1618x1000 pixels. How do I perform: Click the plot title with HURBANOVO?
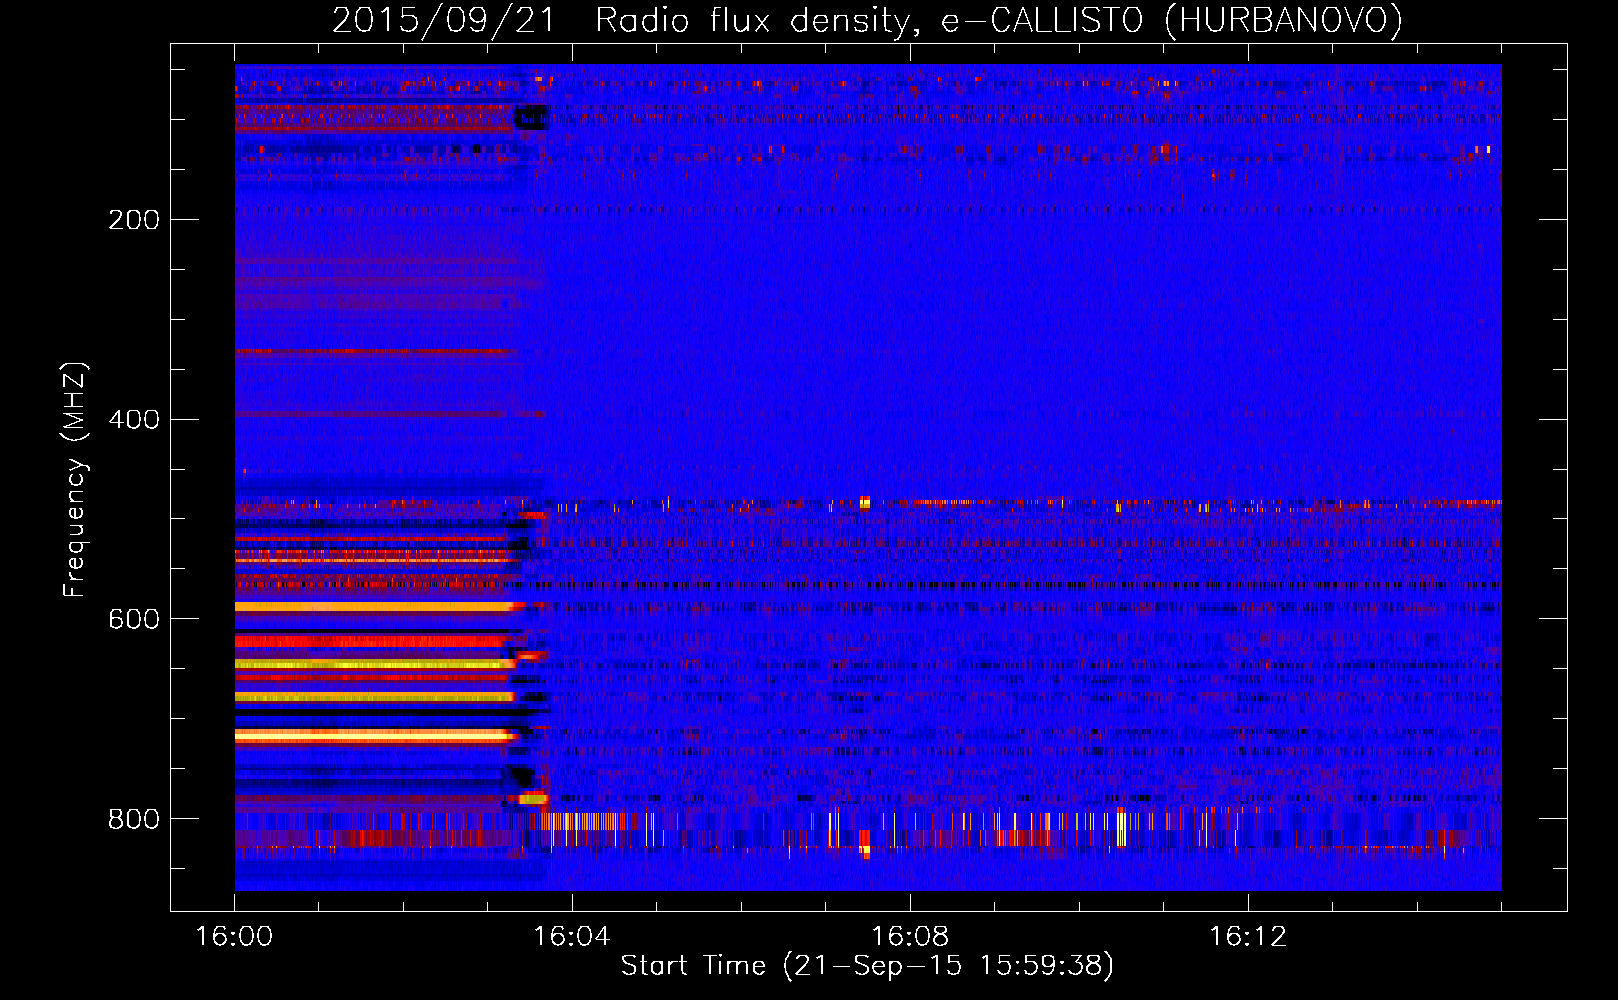(867, 21)
